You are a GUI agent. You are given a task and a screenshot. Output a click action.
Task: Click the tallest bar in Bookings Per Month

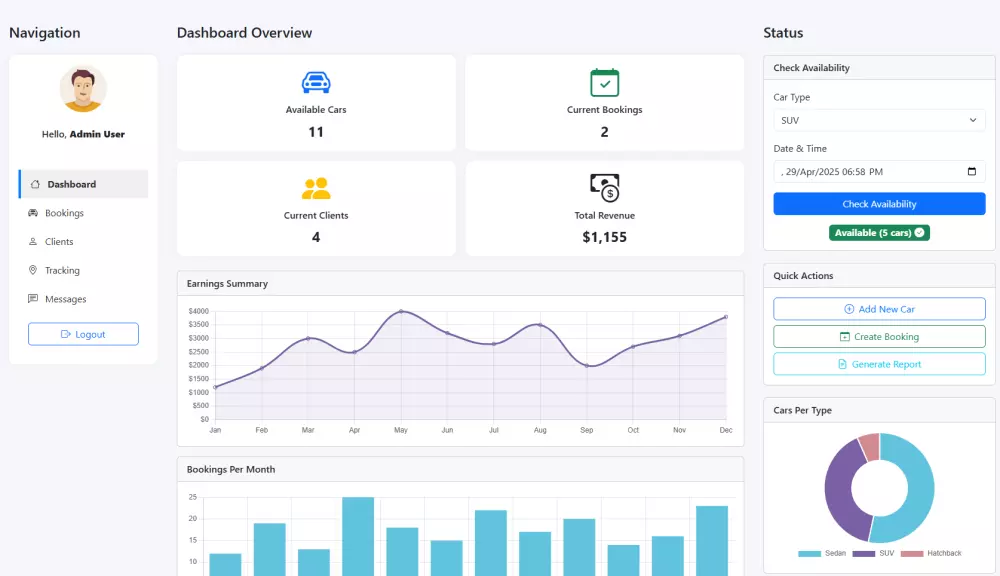(358, 536)
